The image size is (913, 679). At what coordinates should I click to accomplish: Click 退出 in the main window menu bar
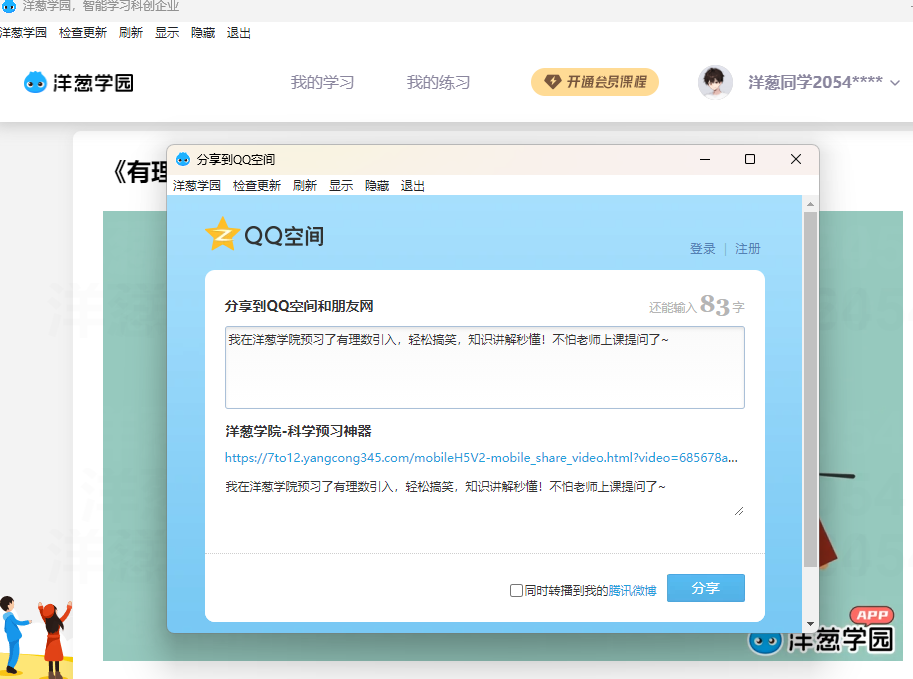point(239,33)
